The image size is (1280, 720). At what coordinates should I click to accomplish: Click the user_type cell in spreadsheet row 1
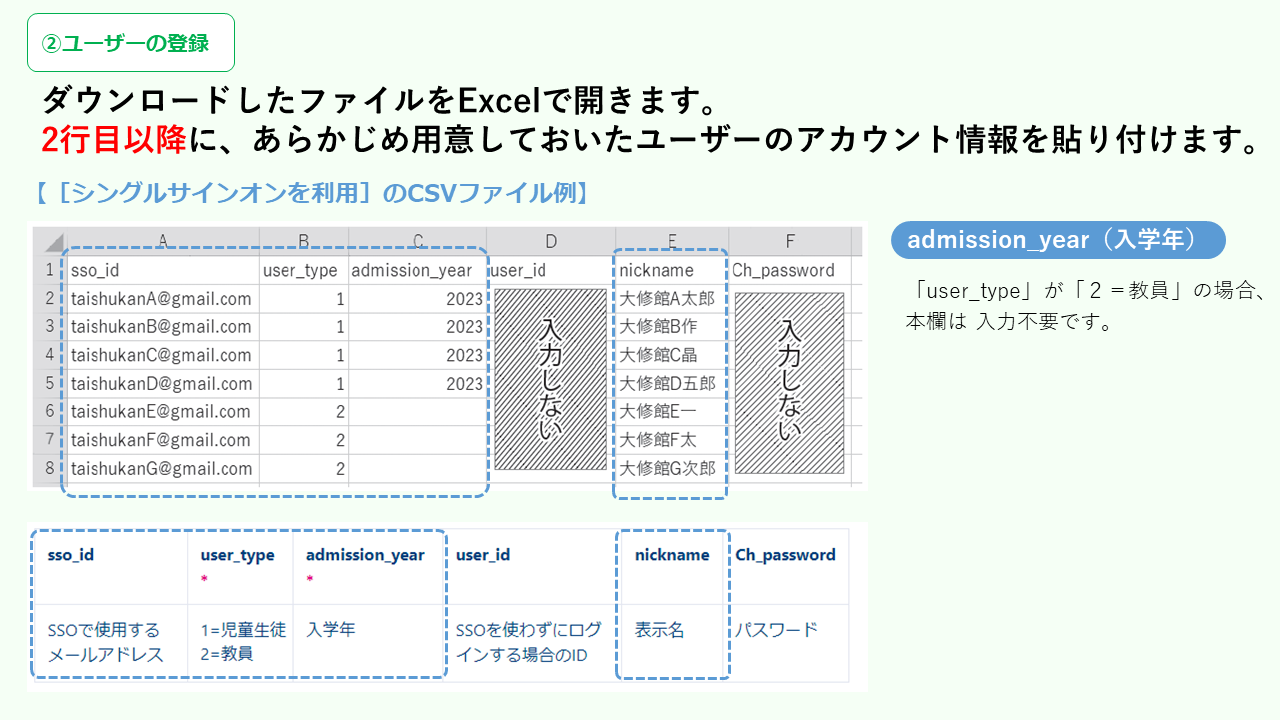tap(304, 270)
